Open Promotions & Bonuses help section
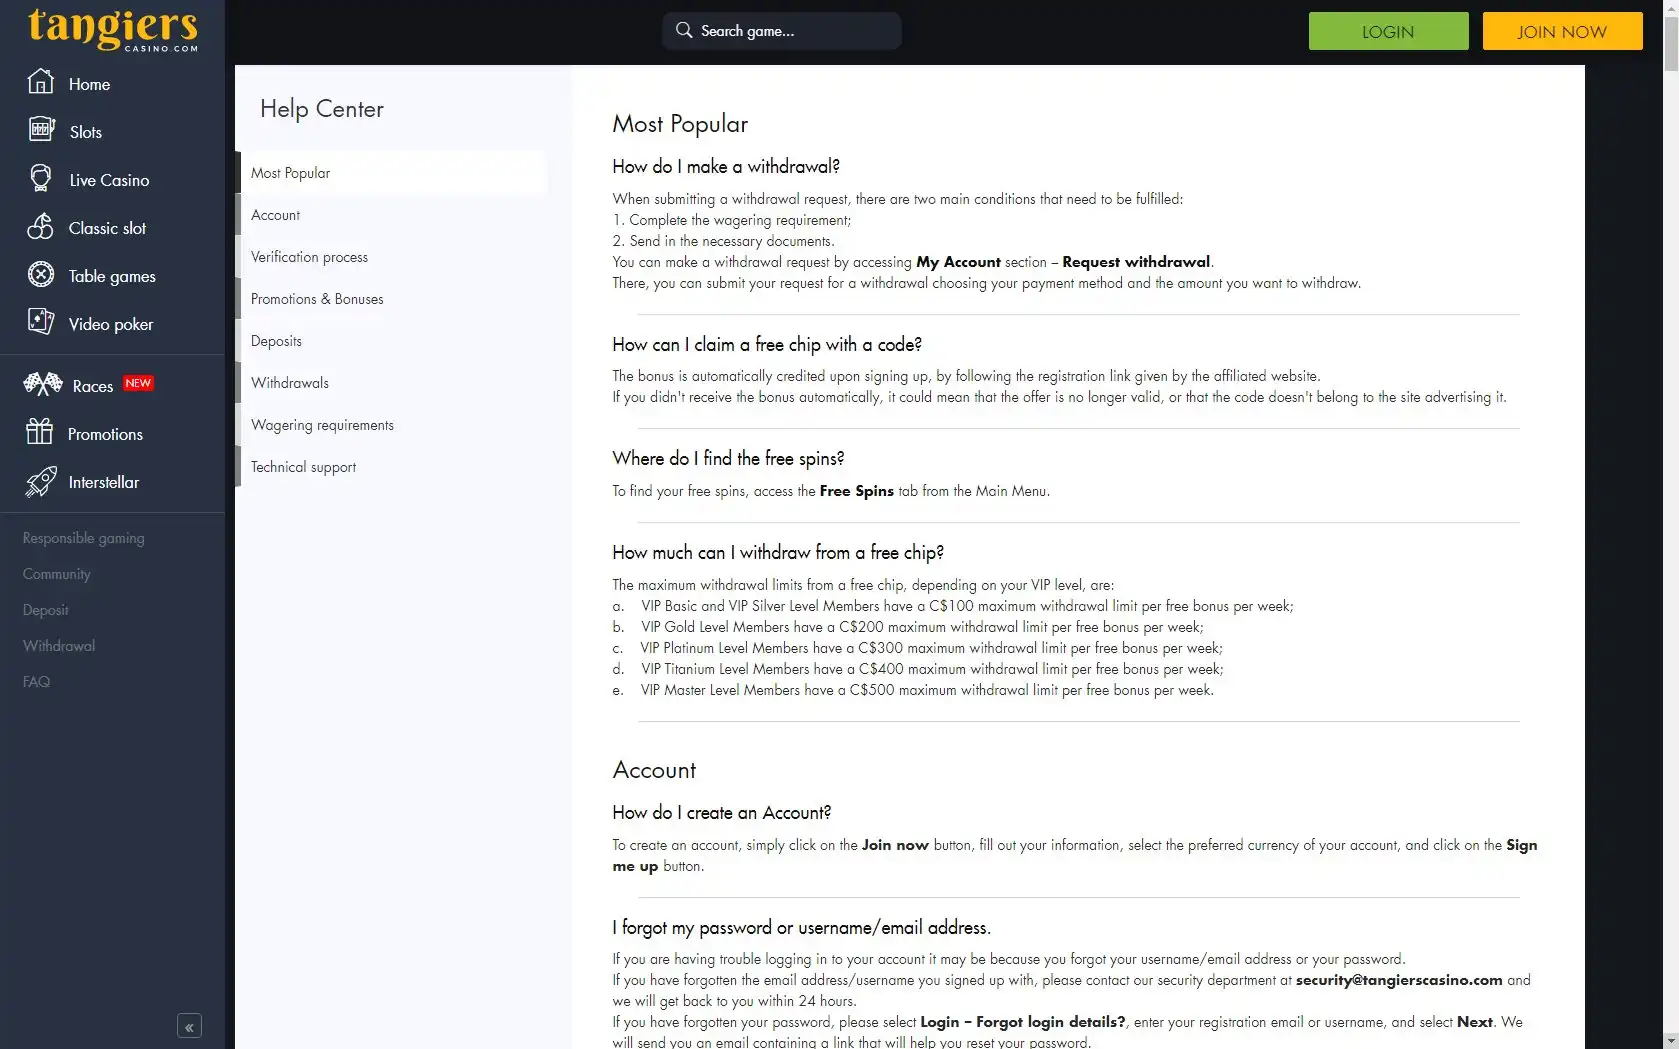 [x=317, y=299]
